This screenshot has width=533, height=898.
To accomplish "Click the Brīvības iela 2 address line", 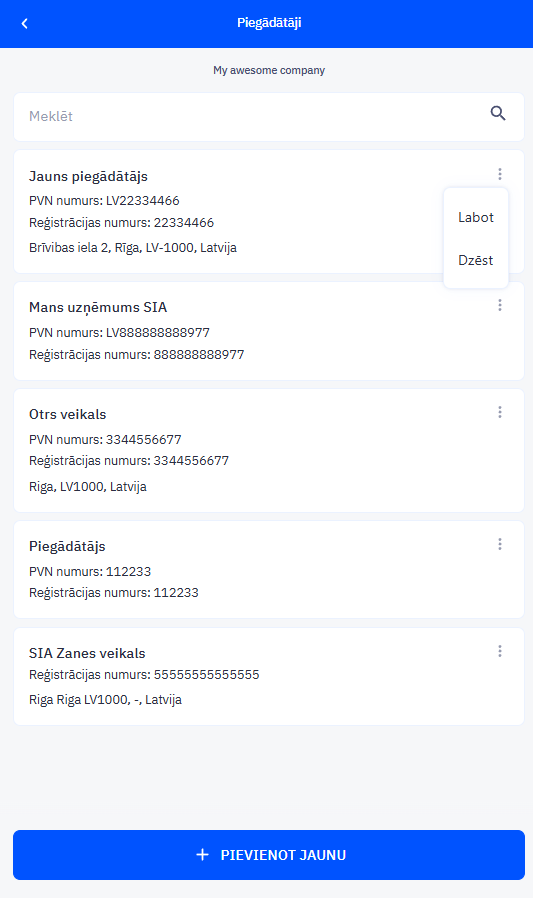I will pyautogui.click(x=133, y=248).
